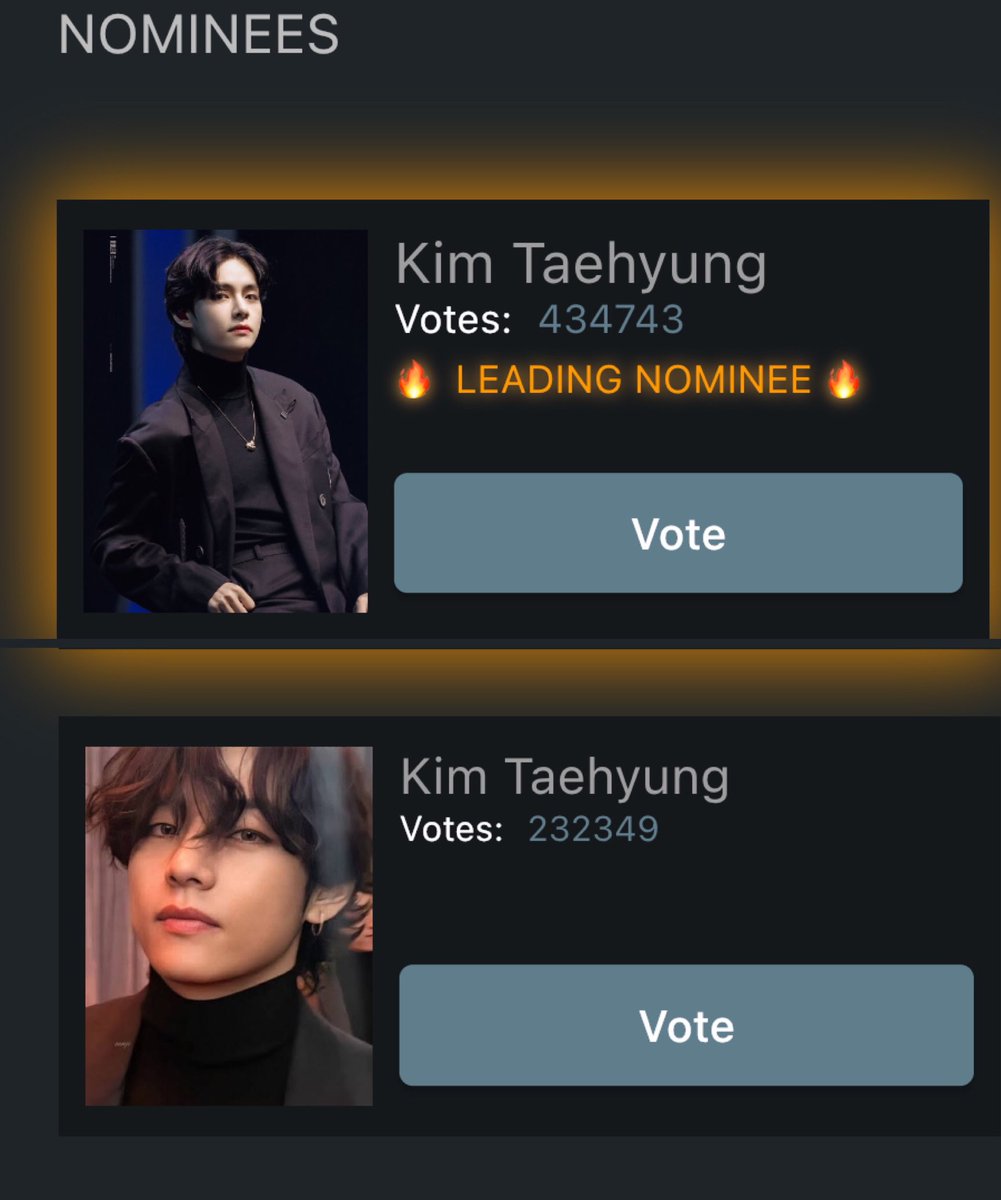Viewport: 1001px width, 1200px height.
Task: Click the blank area under the 232349 votes text
Action: 686,905
